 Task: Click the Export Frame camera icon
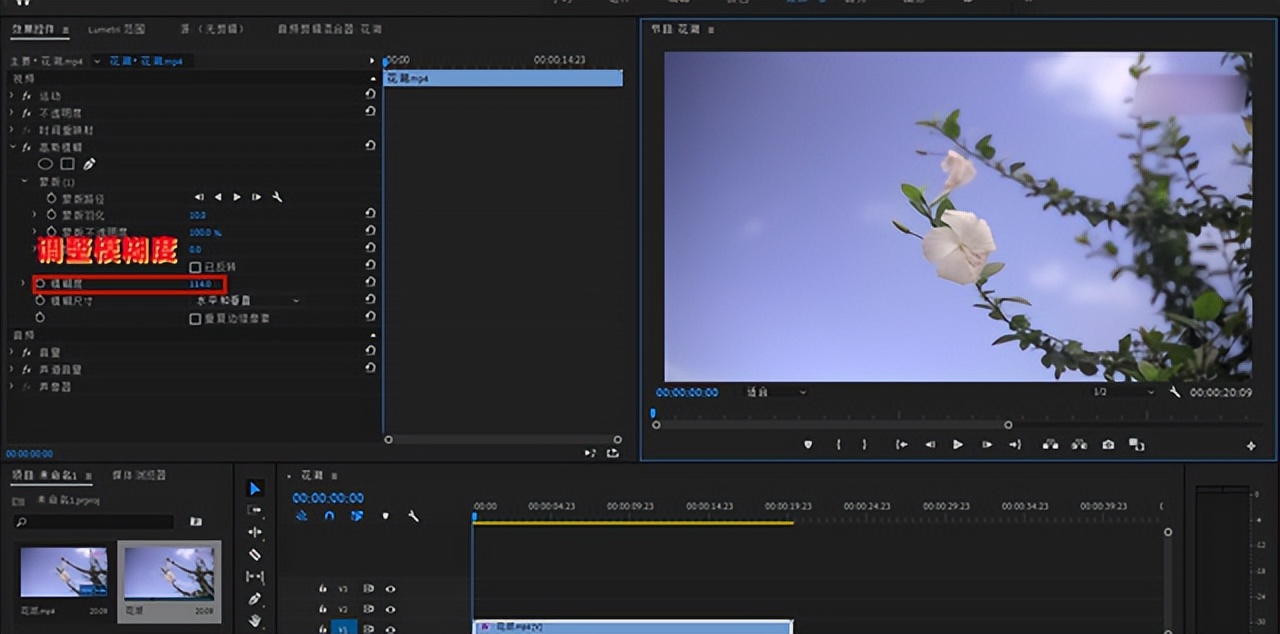(1108, 445)
